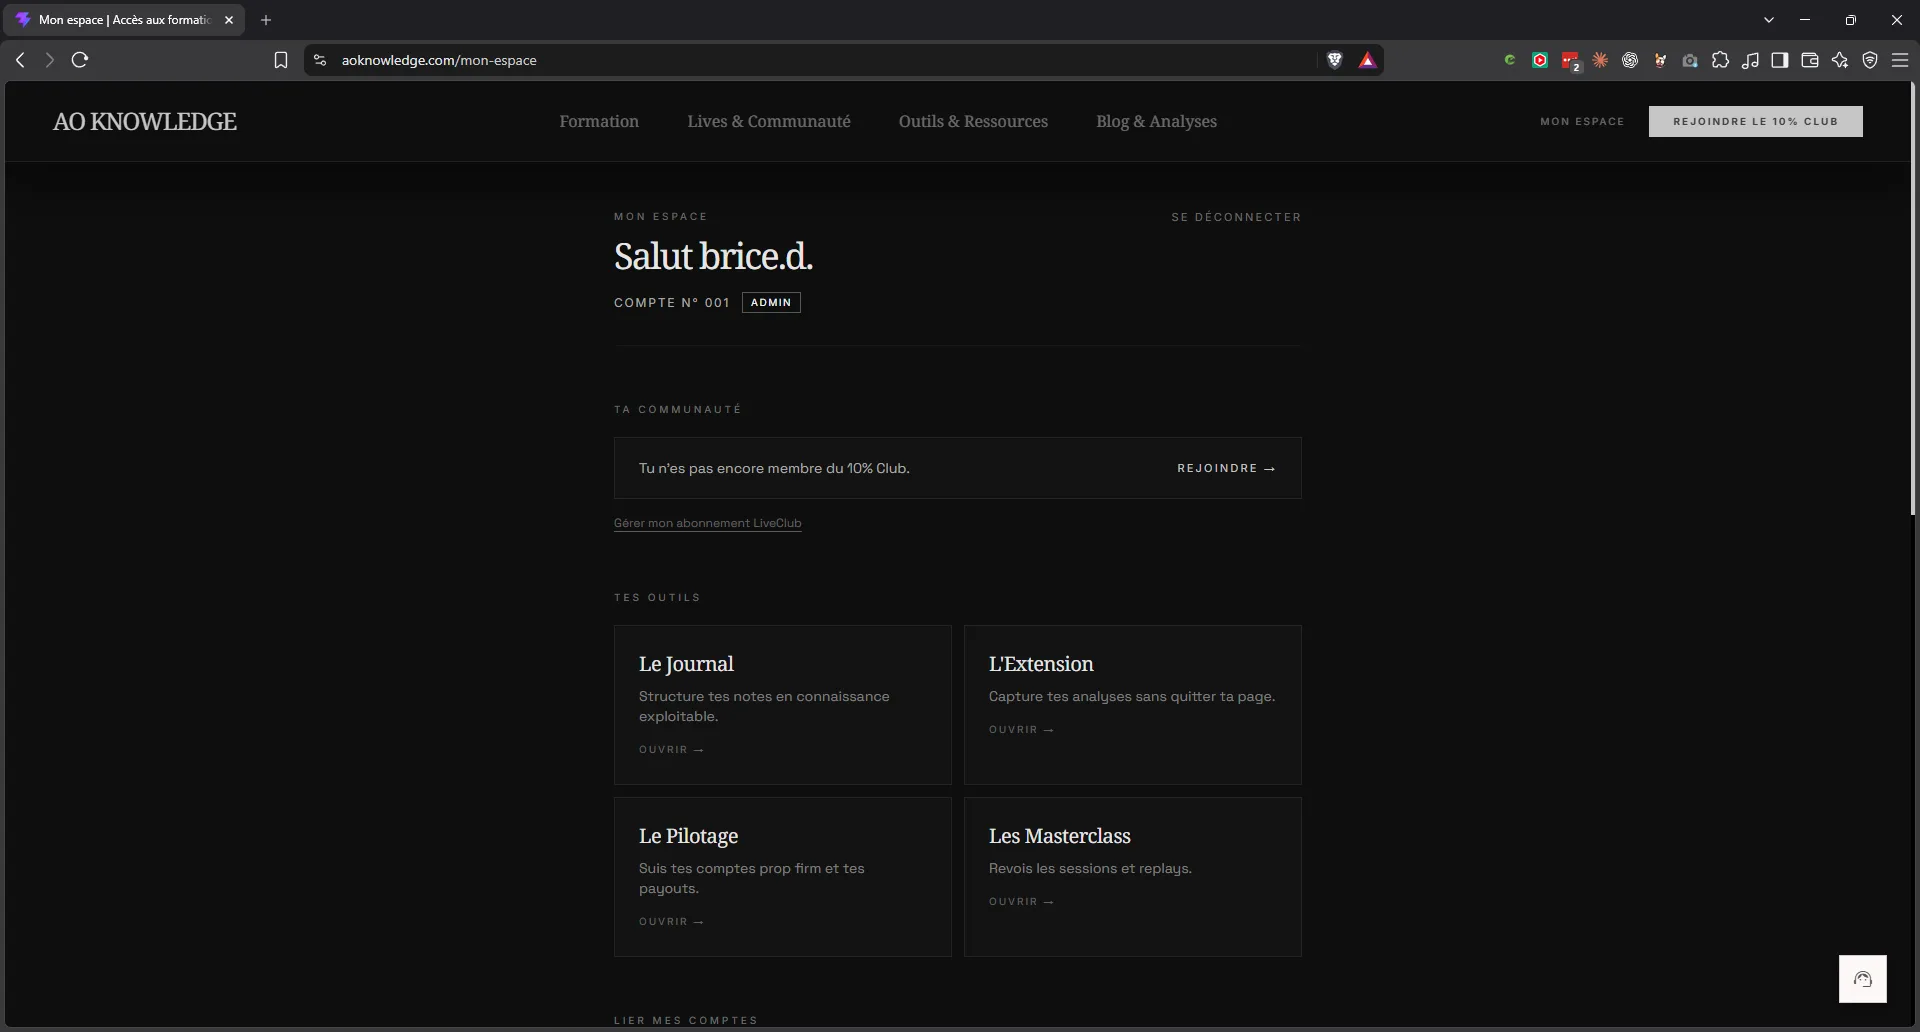Image resolution: width=1920 pixels, height=1032 pixels.
Task: Open the Brave Wallet icon
Action: pos(1810,60)
